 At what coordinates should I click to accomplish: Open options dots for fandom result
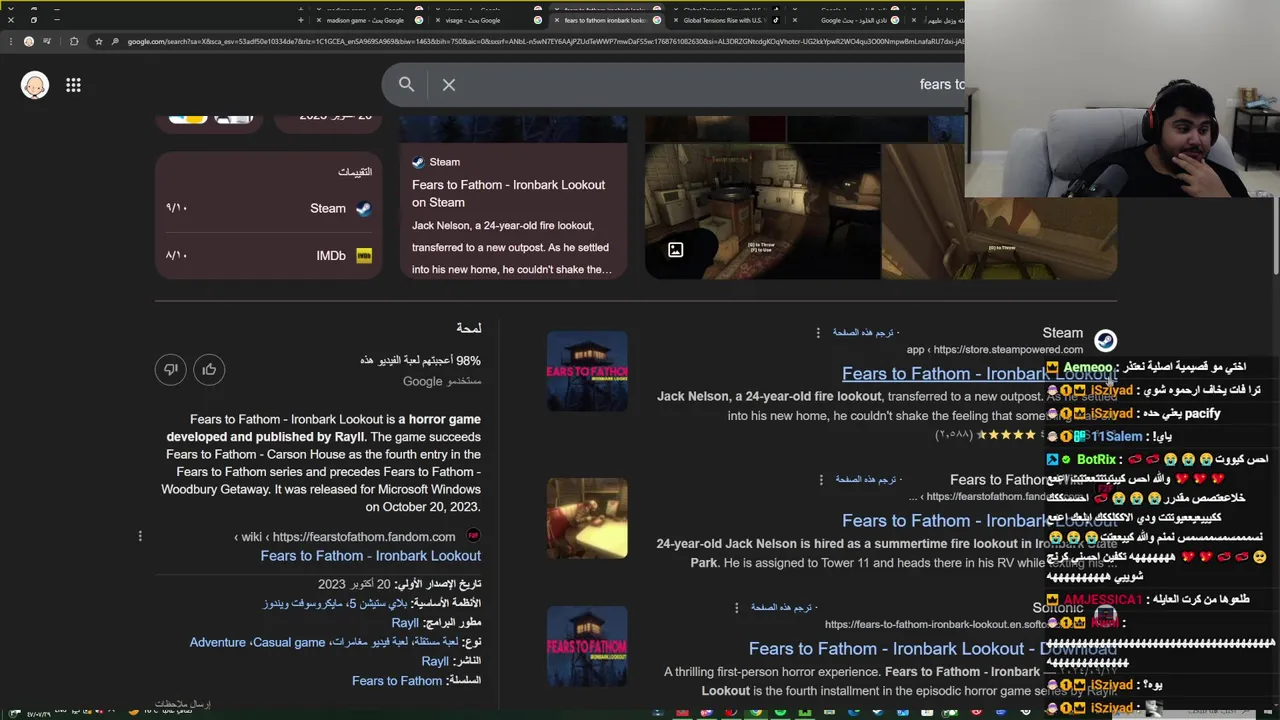point(821,480)
